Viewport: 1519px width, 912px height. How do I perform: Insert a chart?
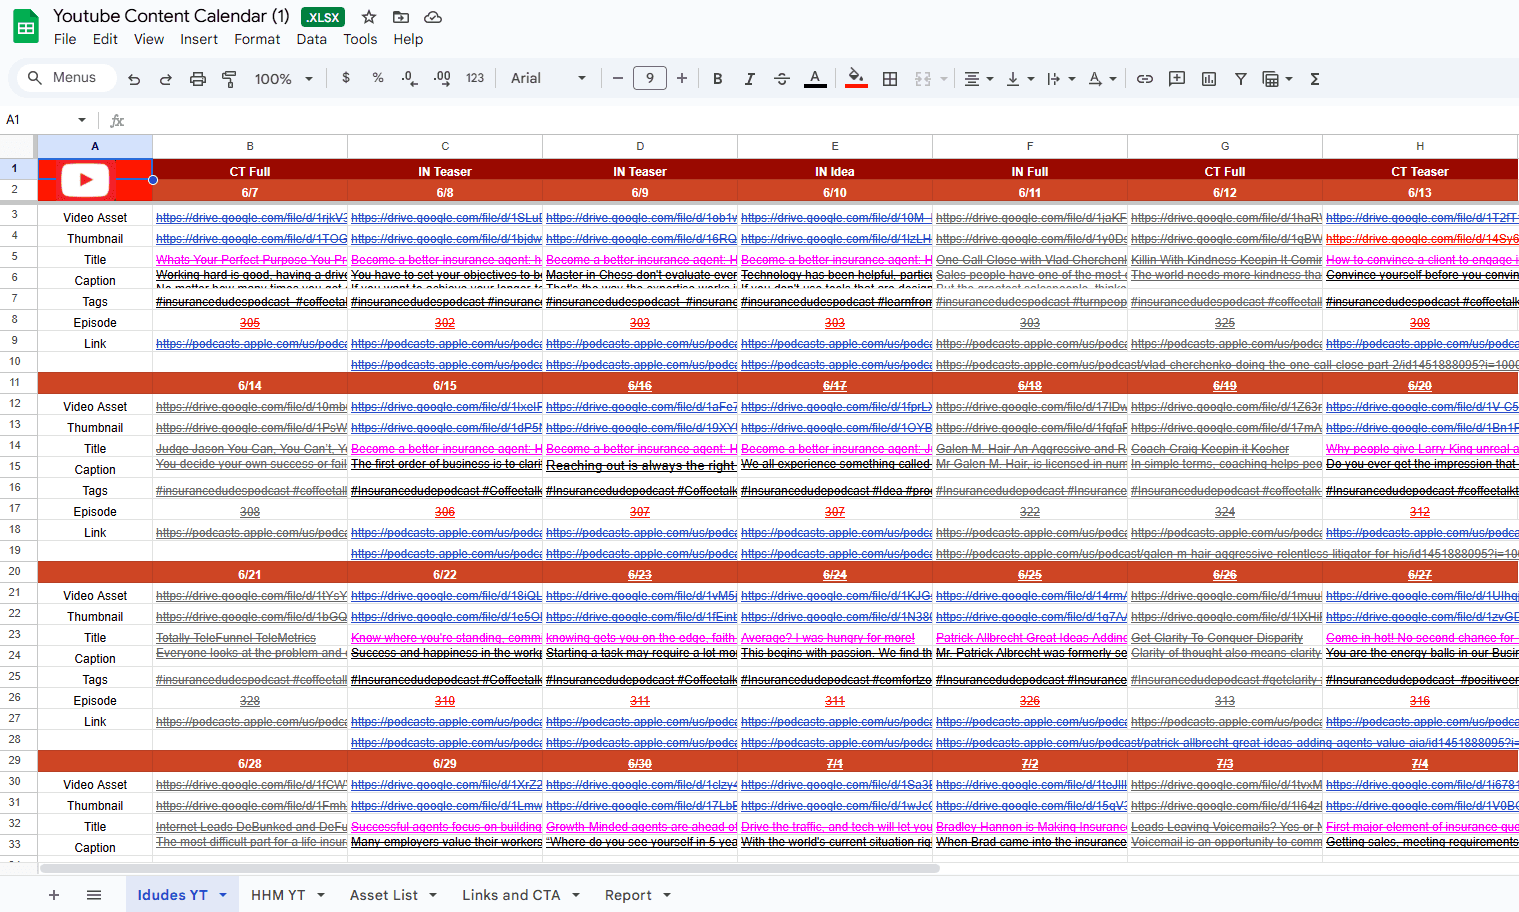(1209, 79)
